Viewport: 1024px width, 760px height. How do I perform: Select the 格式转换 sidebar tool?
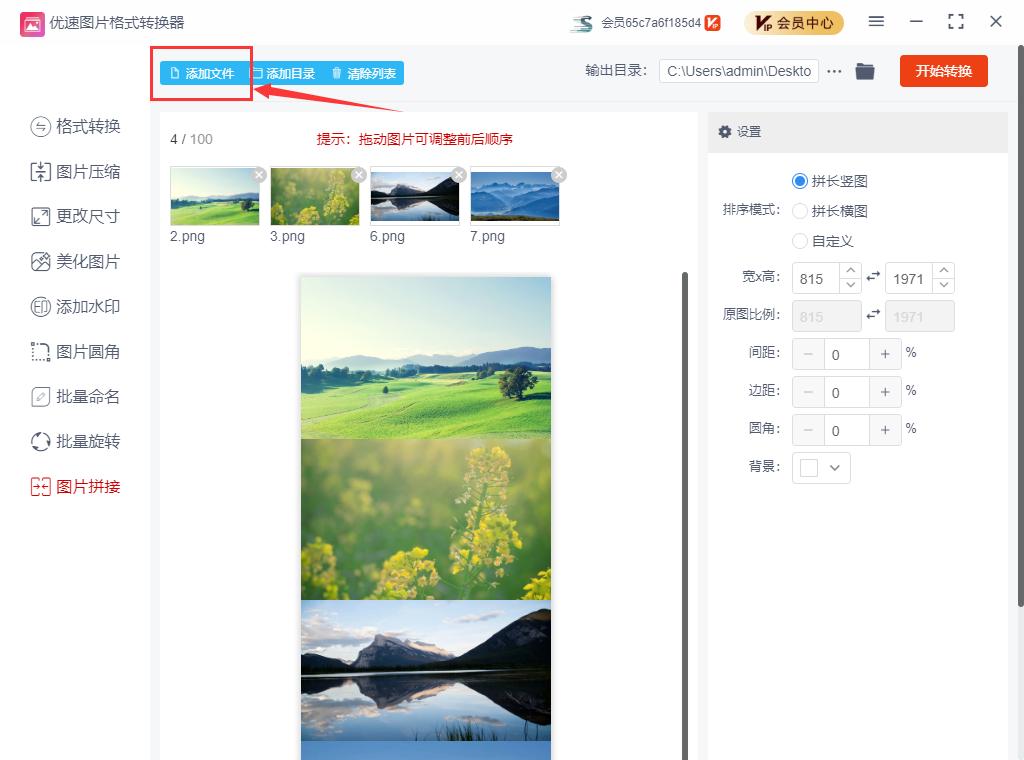(x=75, y=127)
